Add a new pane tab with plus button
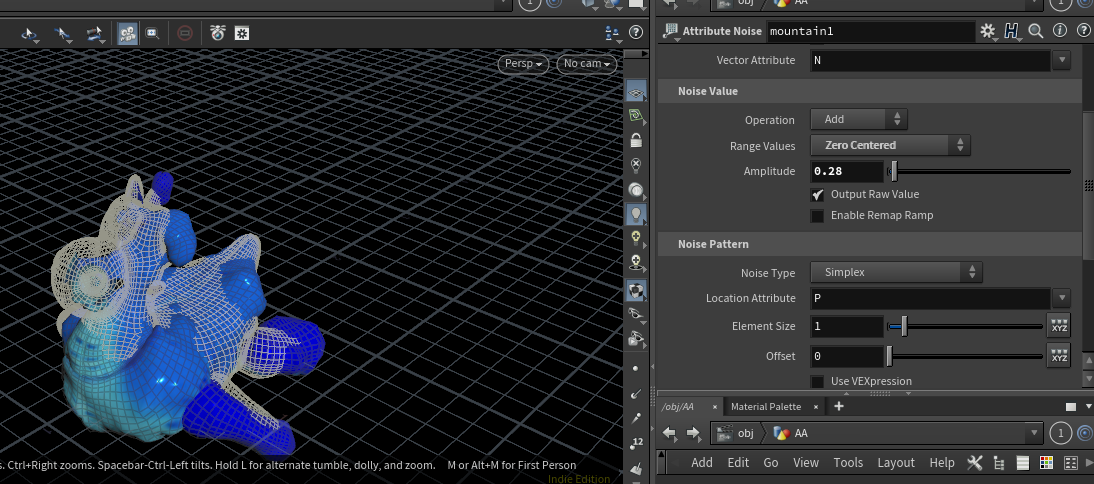Viewport: 1094px width, 484px height. [x=839, y=406]
